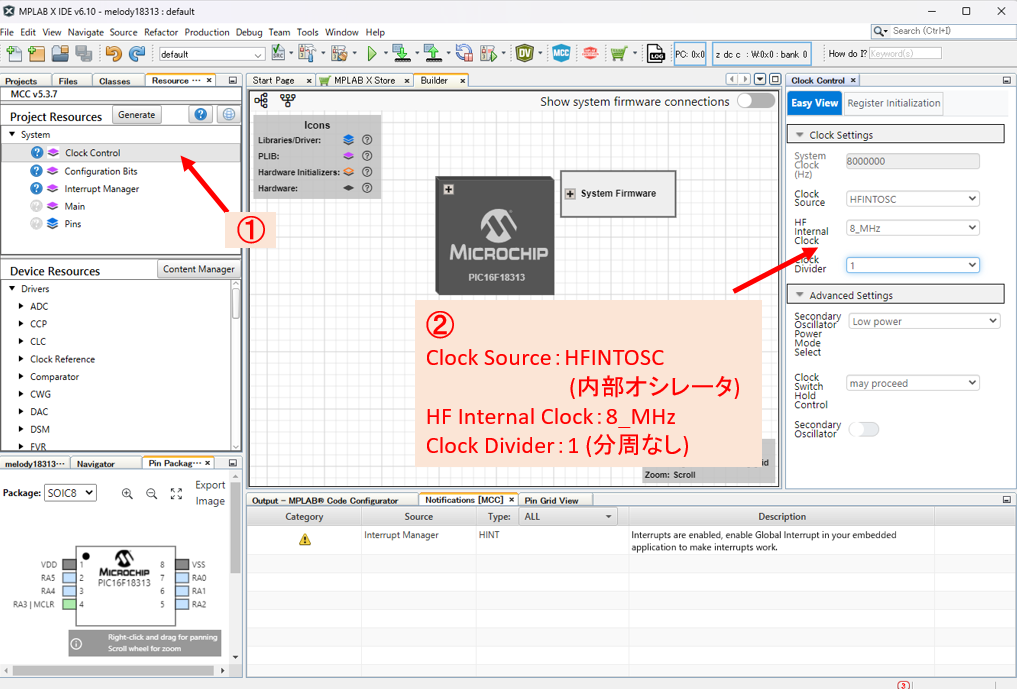Expand the ADC driver tree node
The width and height of the screenshot is (1017, 689).
coord(21,307)
